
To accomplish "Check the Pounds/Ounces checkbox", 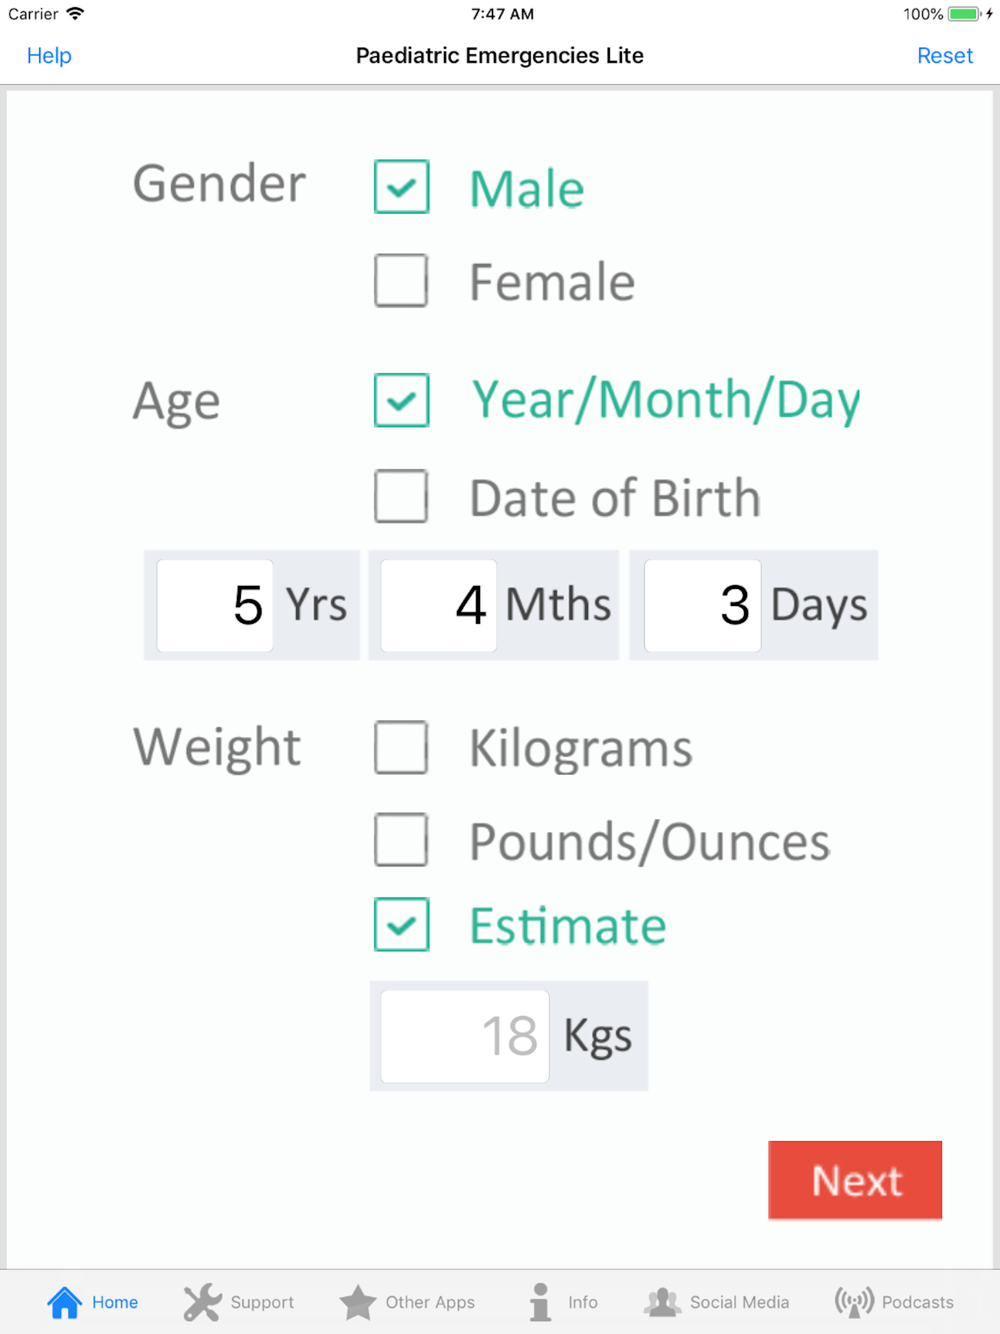I will (401, 839).
